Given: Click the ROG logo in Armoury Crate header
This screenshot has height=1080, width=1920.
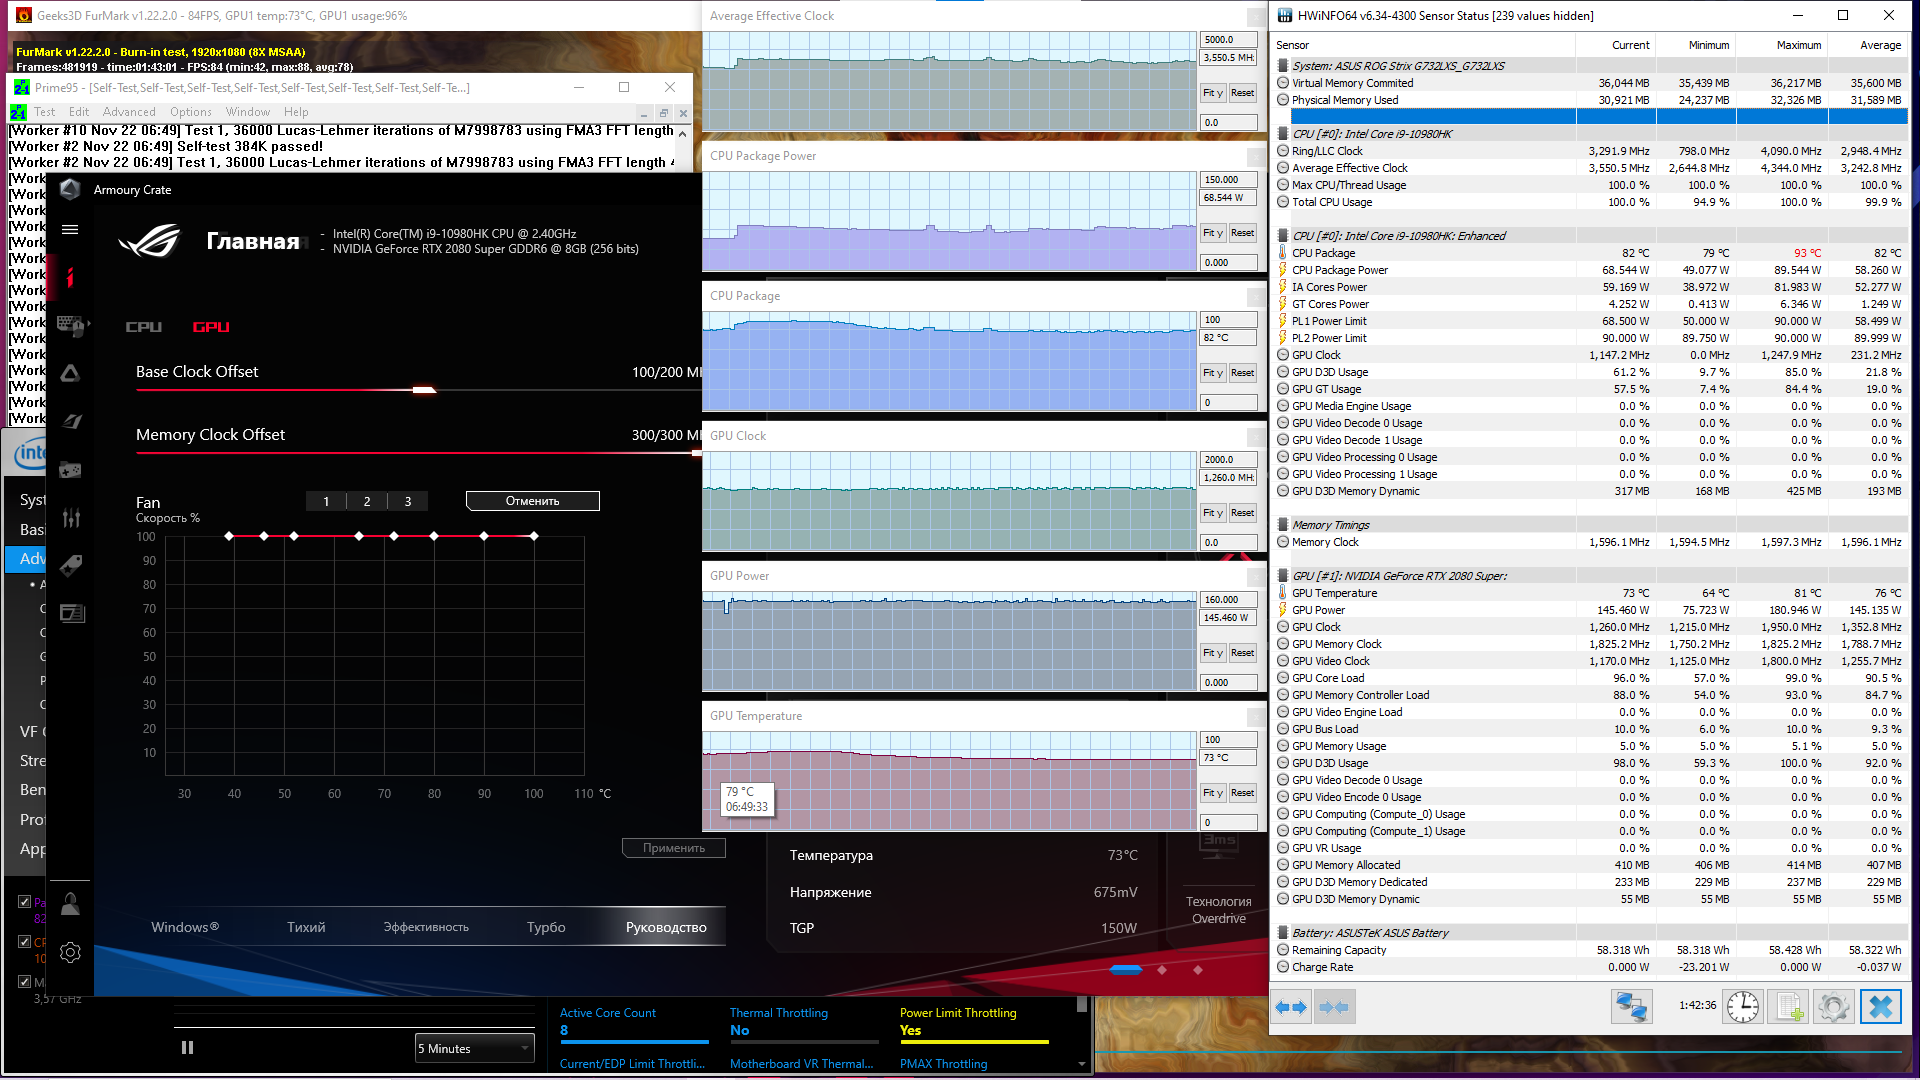Looking at the screenshot, I should coord(150,241).
